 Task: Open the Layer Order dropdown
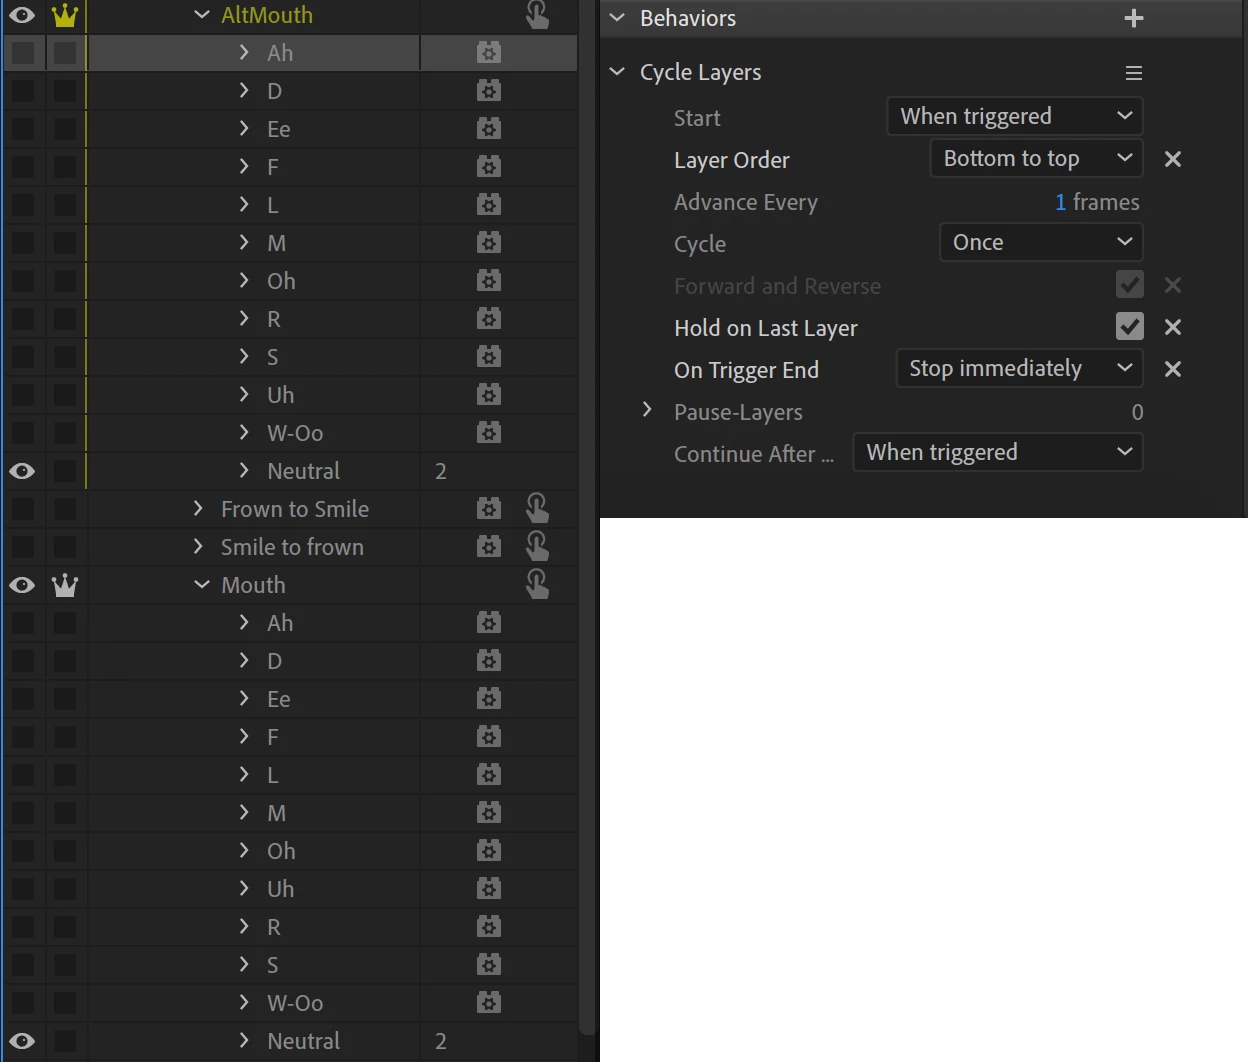pyautogui.click(x=1036, y=158)
